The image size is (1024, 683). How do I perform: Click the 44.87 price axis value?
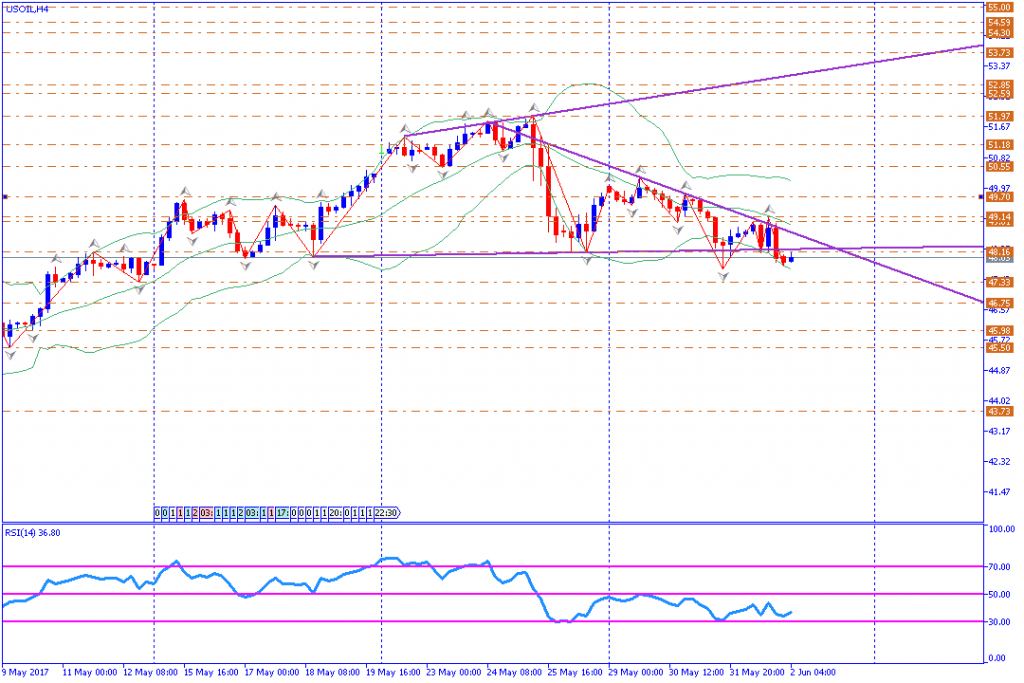999,370
